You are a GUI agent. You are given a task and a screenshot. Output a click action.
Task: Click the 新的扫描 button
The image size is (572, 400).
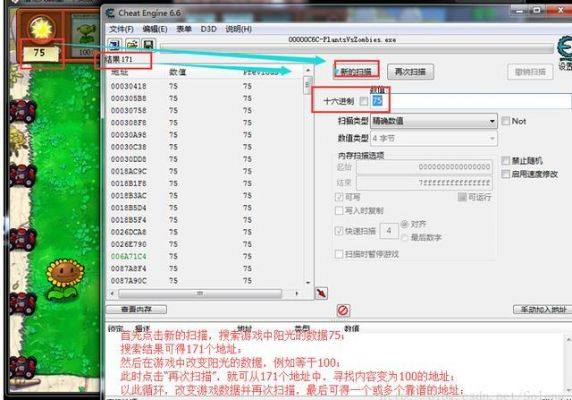[x=356, y=71]
